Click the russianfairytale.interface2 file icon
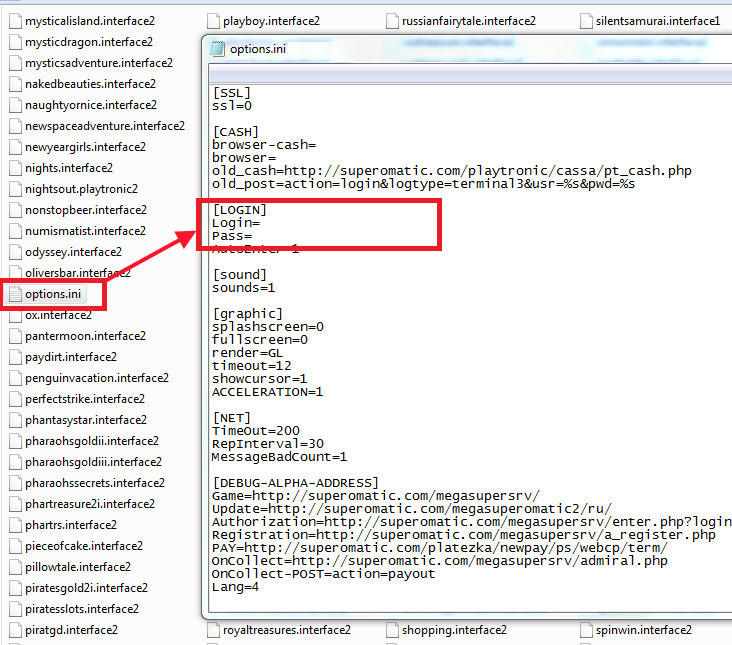Image resolution: width=732 pixels, height=645 pixels. [x=393, y=21]
